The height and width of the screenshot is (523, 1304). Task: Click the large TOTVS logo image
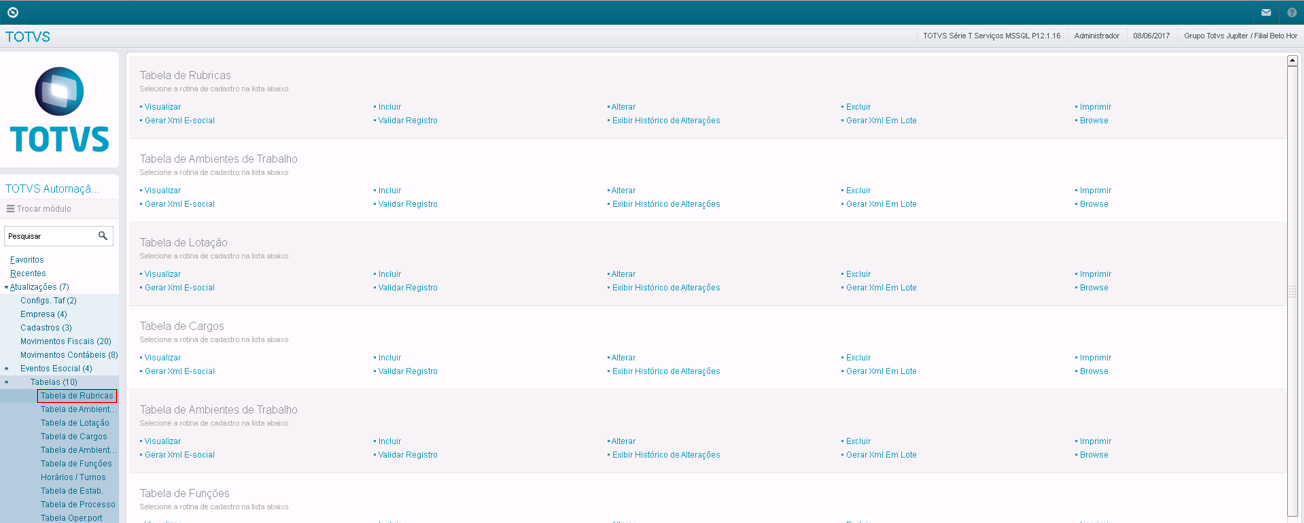(x=59, y=110)
